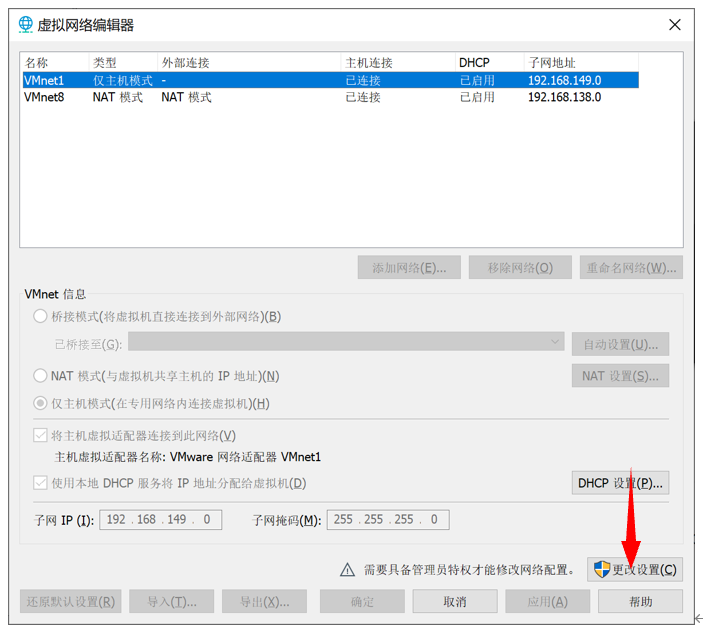This screenshot has height=636, width=703.
Task: Click the 名称 column header
Action: [56, 62]
